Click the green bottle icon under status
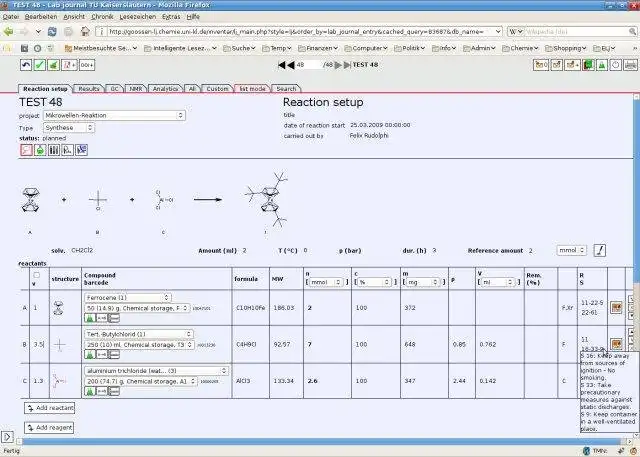The height and width of the screenshot is (457, 640). pyautogui.click(x=40, y=150)
